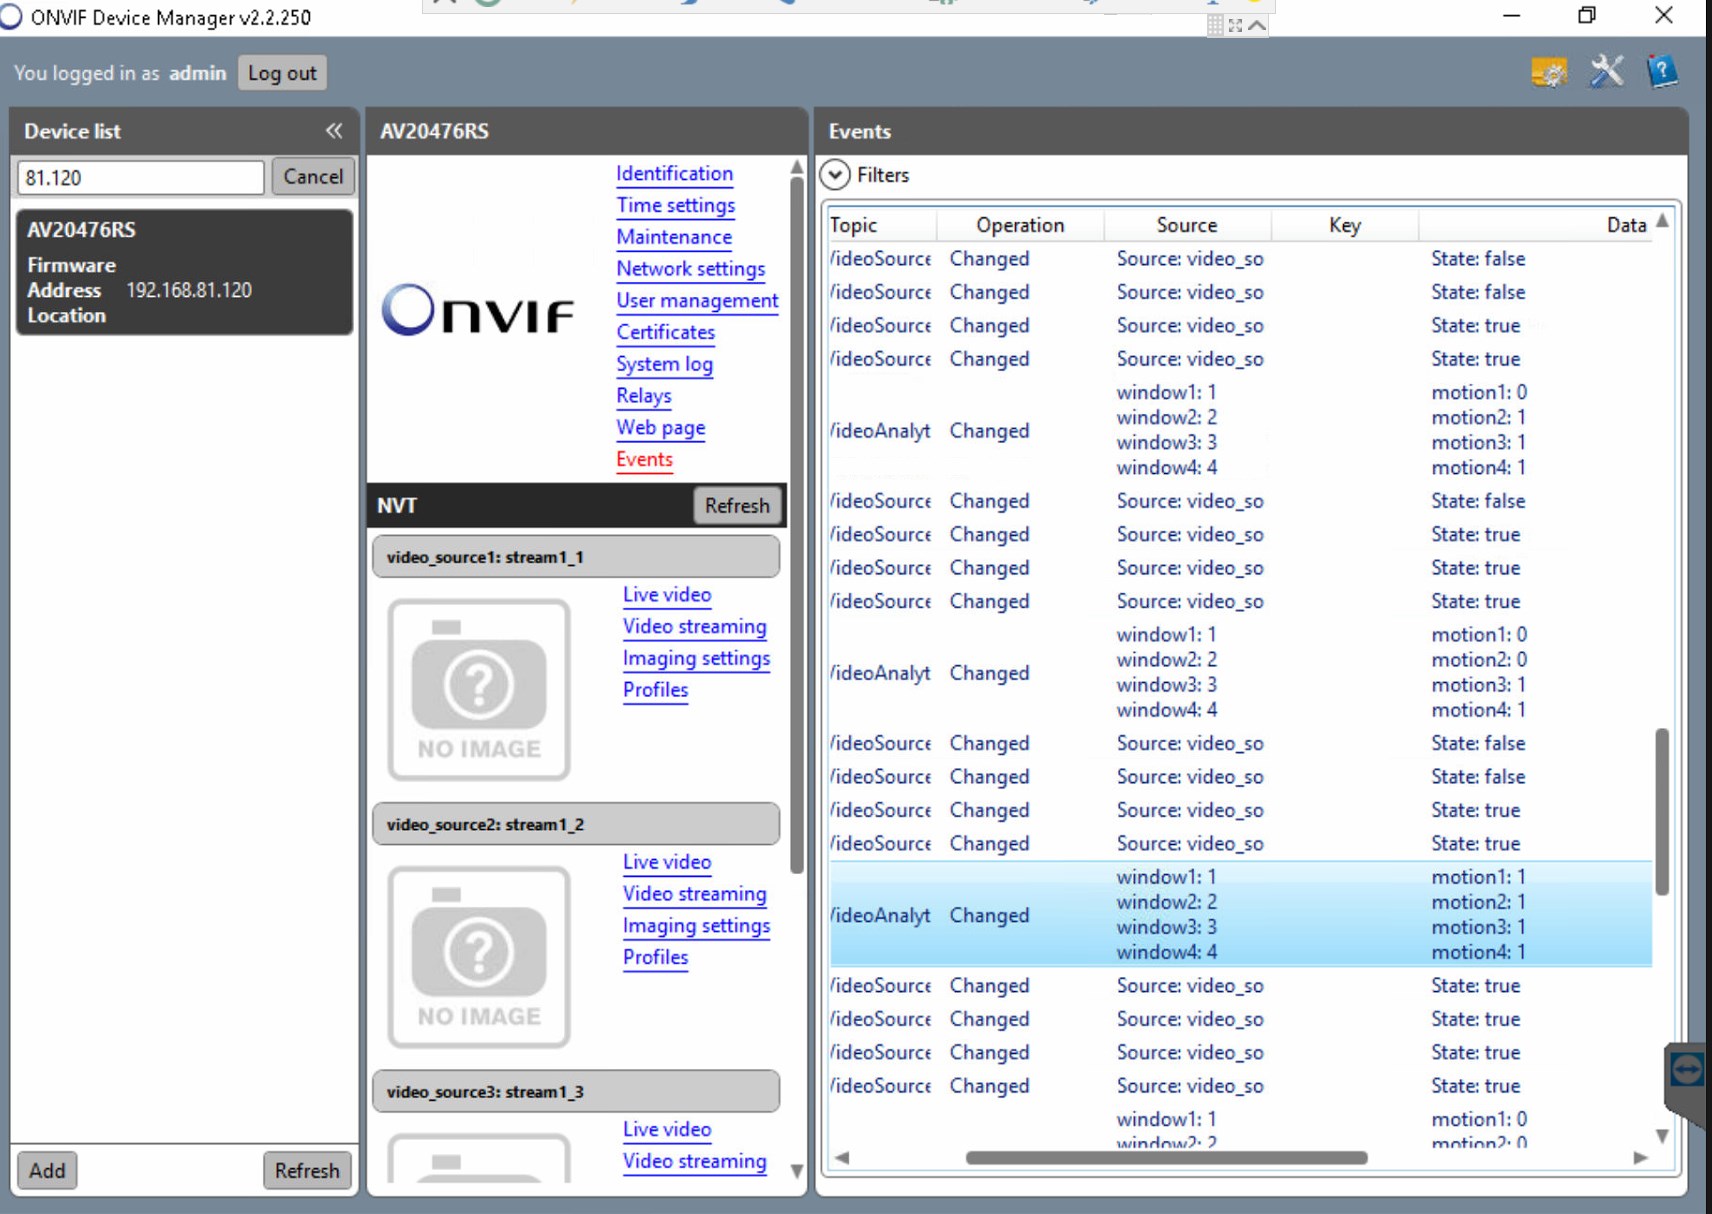Viewport: 1712px width, 1214px height.
Task: Open the device Web page
Action: click(x=660, y=428)
